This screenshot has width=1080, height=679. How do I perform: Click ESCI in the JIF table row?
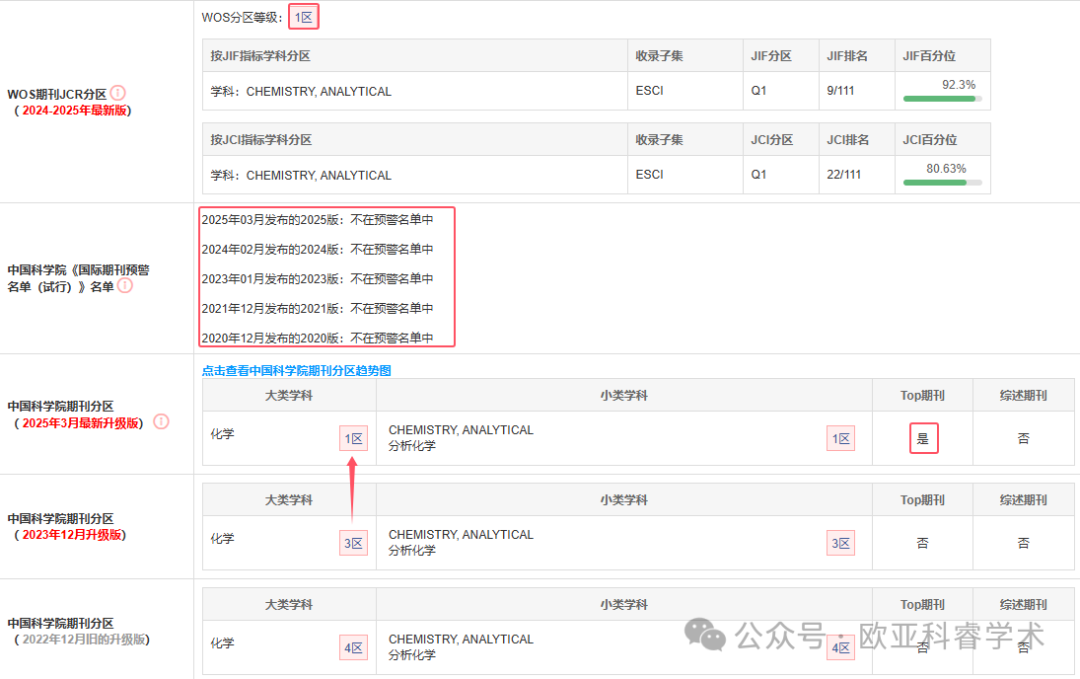650,91
